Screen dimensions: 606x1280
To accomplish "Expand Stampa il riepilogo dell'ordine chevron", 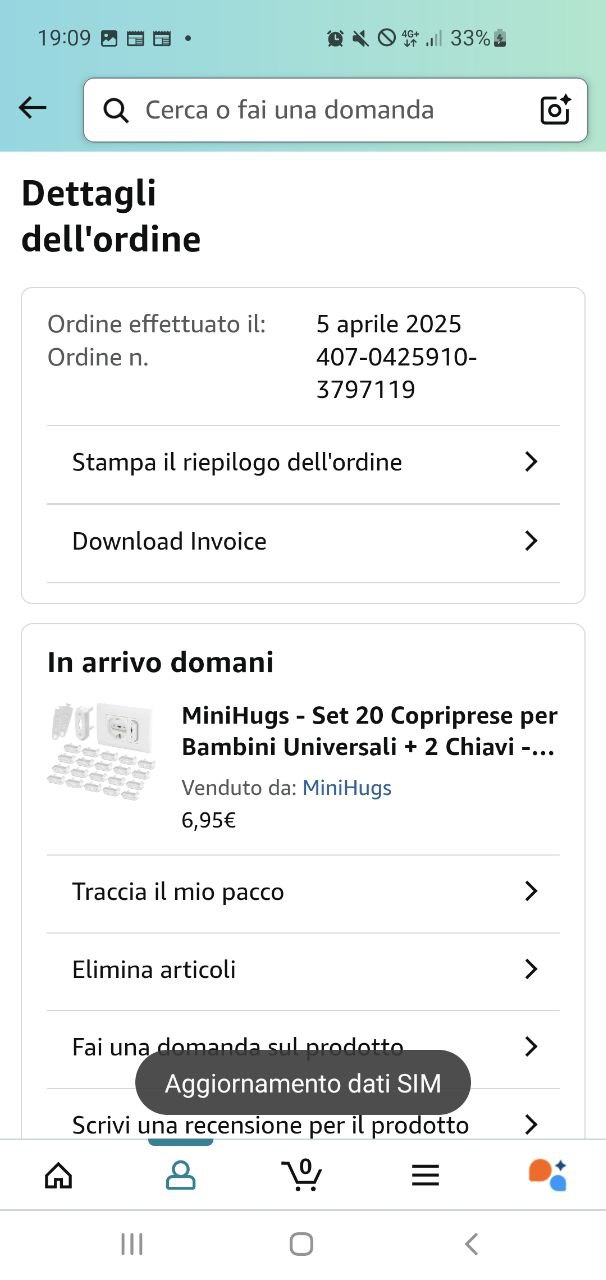I will [x=531, y=462].
